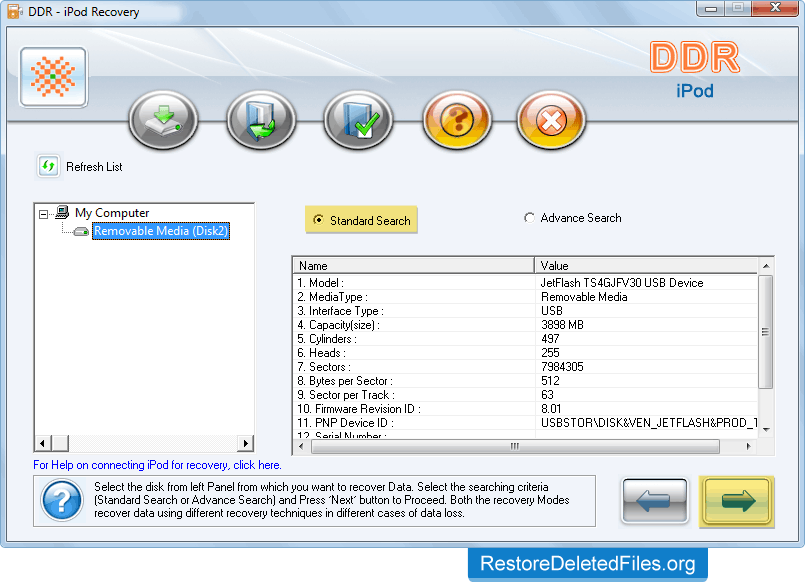Viewport: 805px width, 582px height.
Task: Close the DDR iPod Recovery window
Action: tap(775, 8)
